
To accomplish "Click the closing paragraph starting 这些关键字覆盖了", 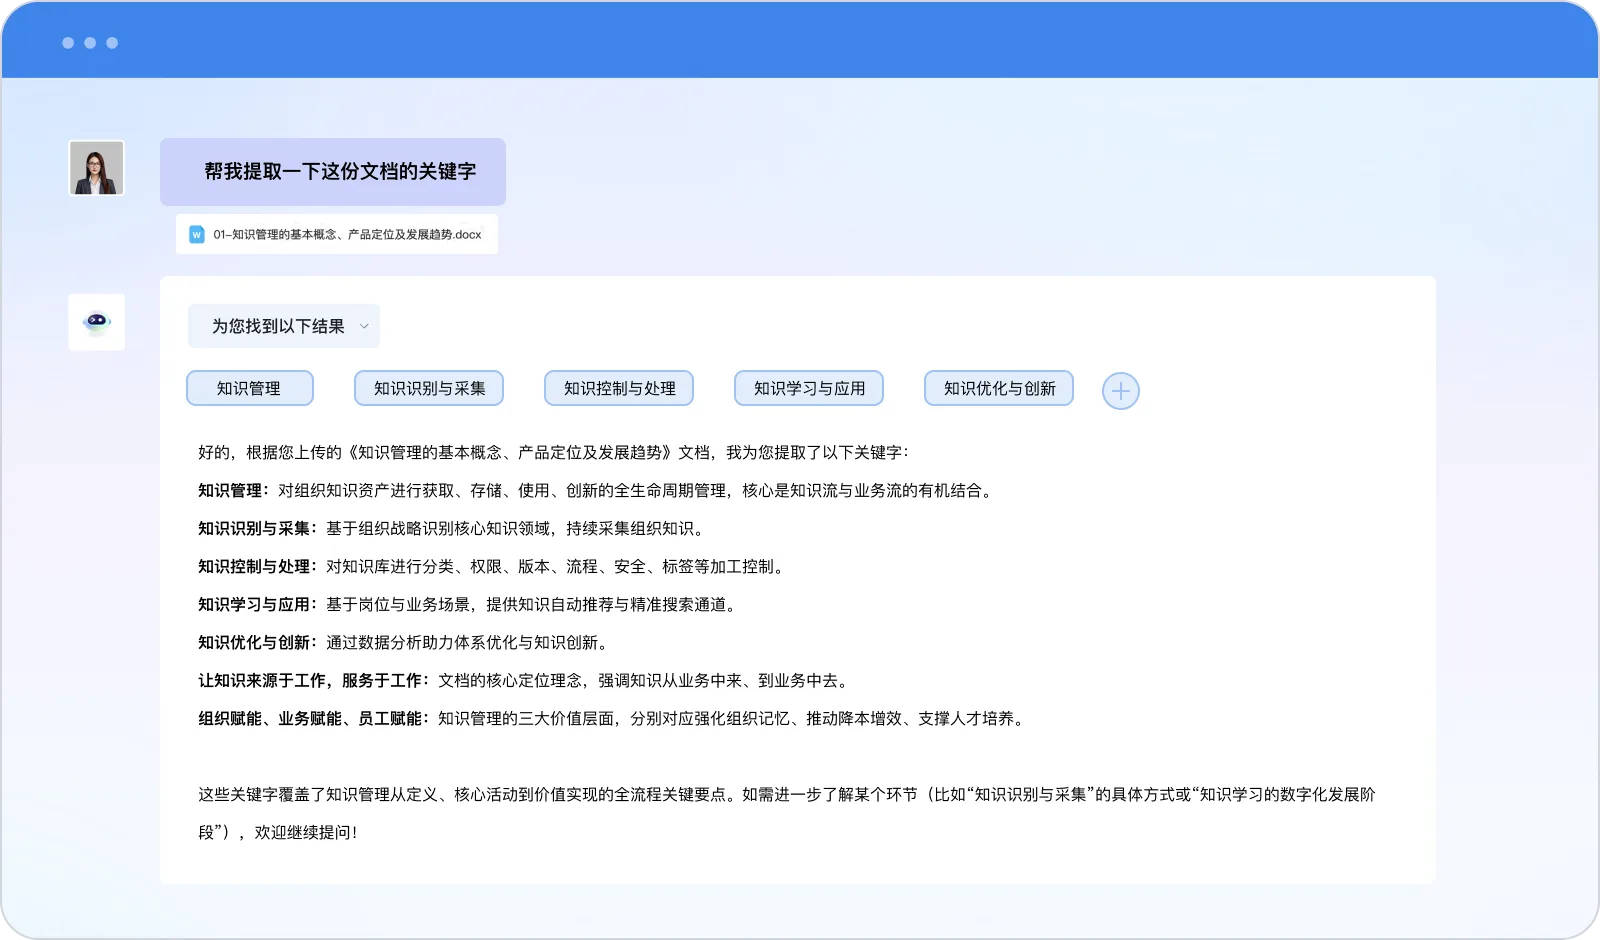I will (787, 813).
